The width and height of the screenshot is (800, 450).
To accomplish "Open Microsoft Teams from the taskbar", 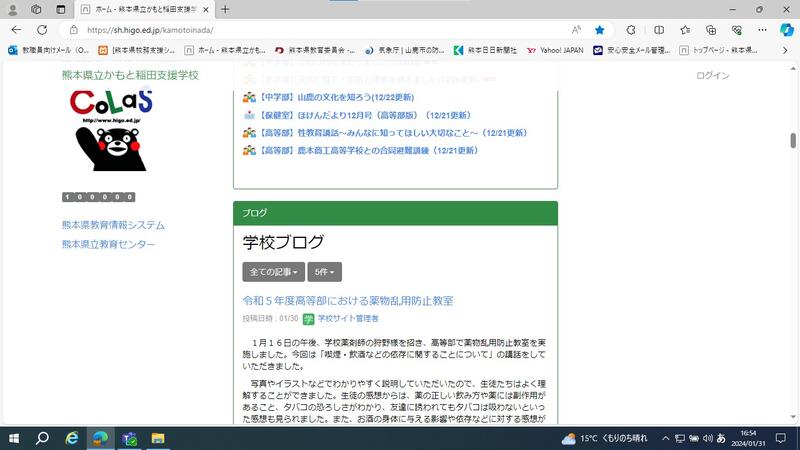I will pyautogui.click(x=129, y=438).
